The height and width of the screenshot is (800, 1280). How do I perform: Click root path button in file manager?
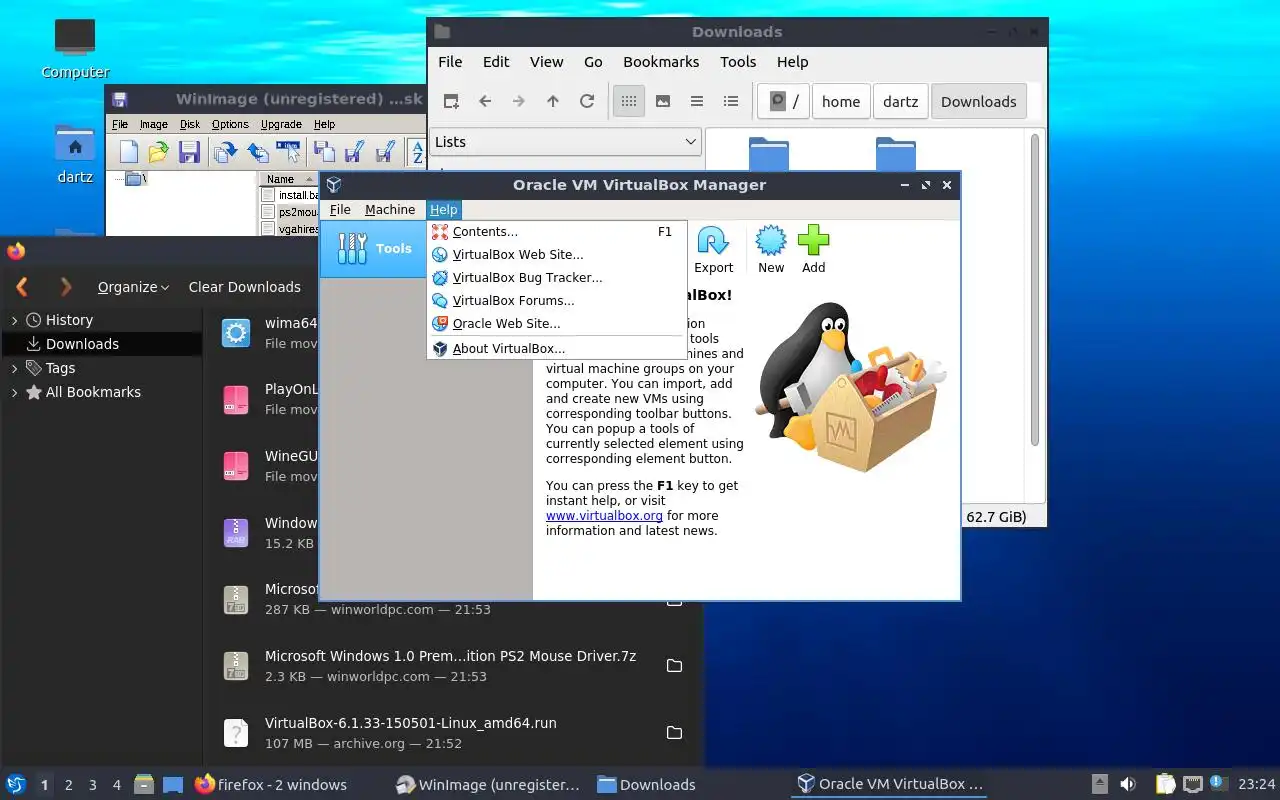[x=783, y=101]
